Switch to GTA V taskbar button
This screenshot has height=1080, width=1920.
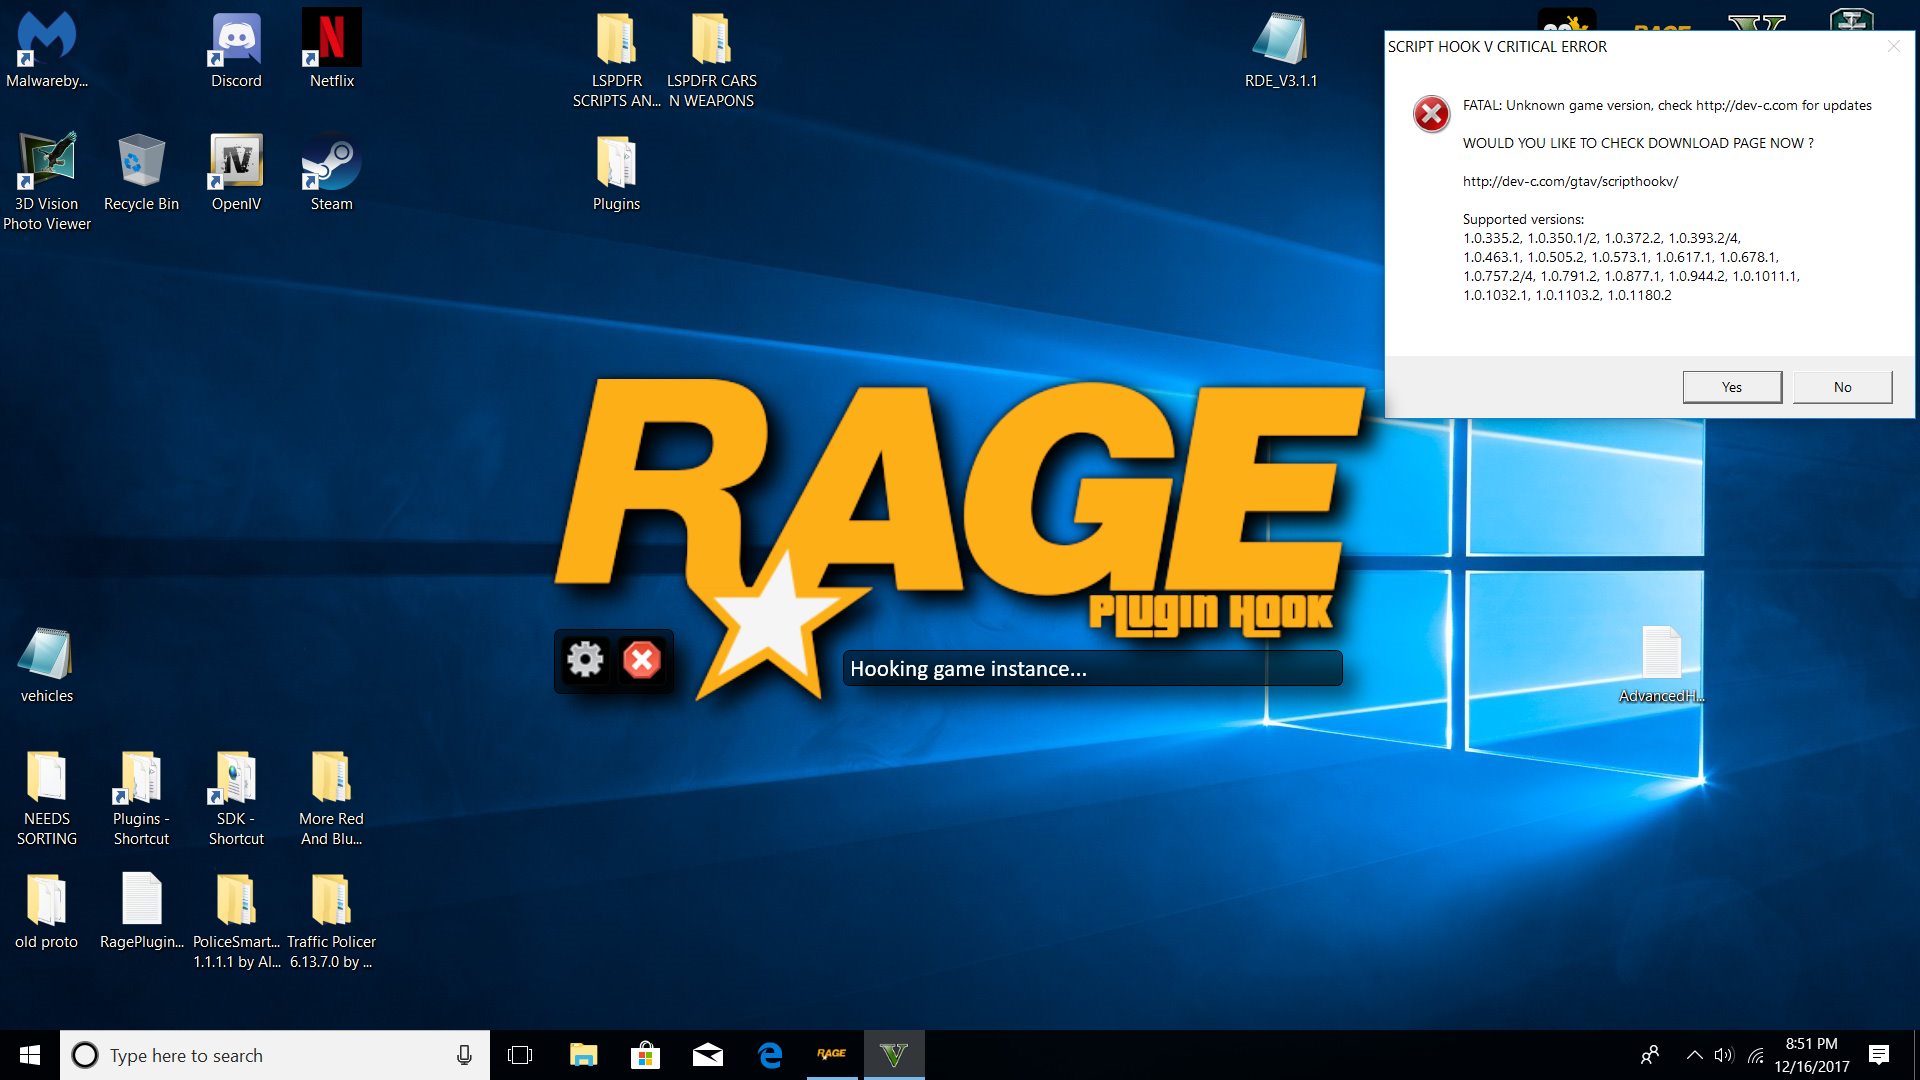(894, 1054)
